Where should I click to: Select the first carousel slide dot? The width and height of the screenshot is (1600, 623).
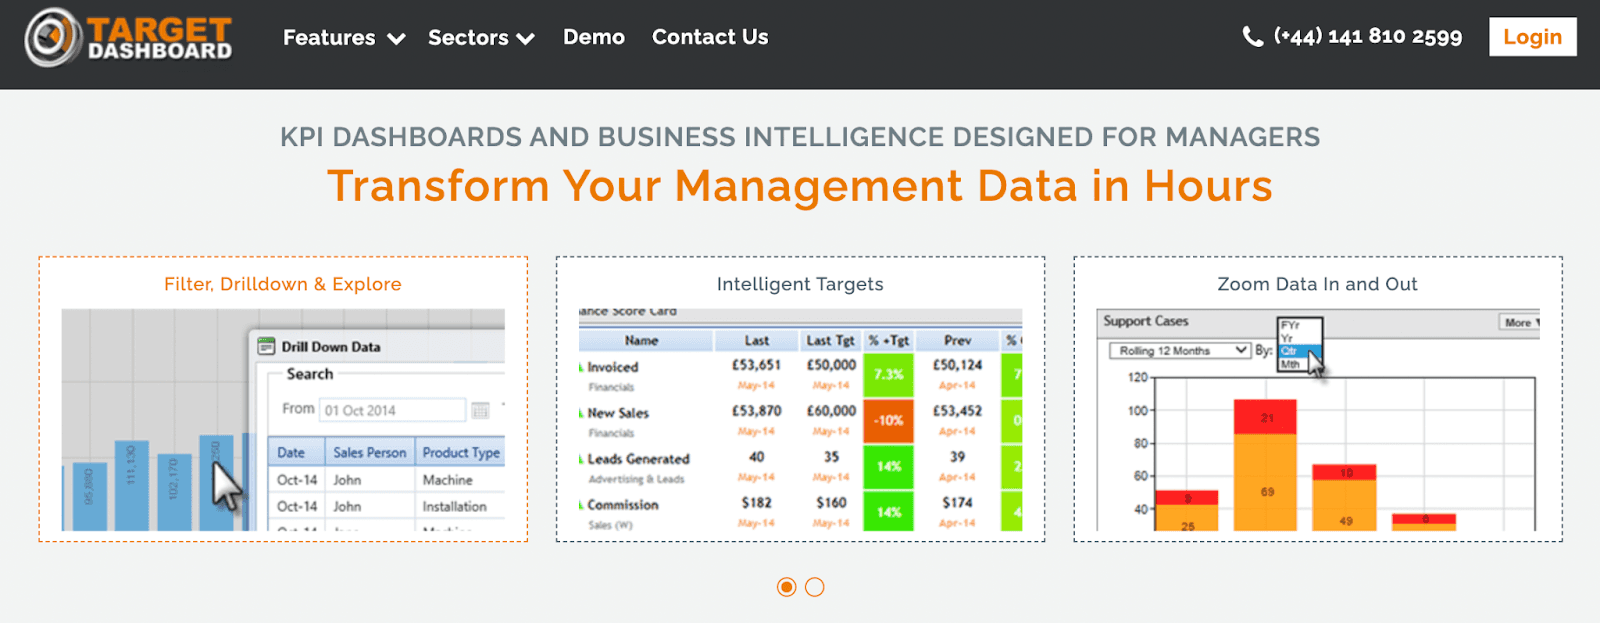pos(787,587)
